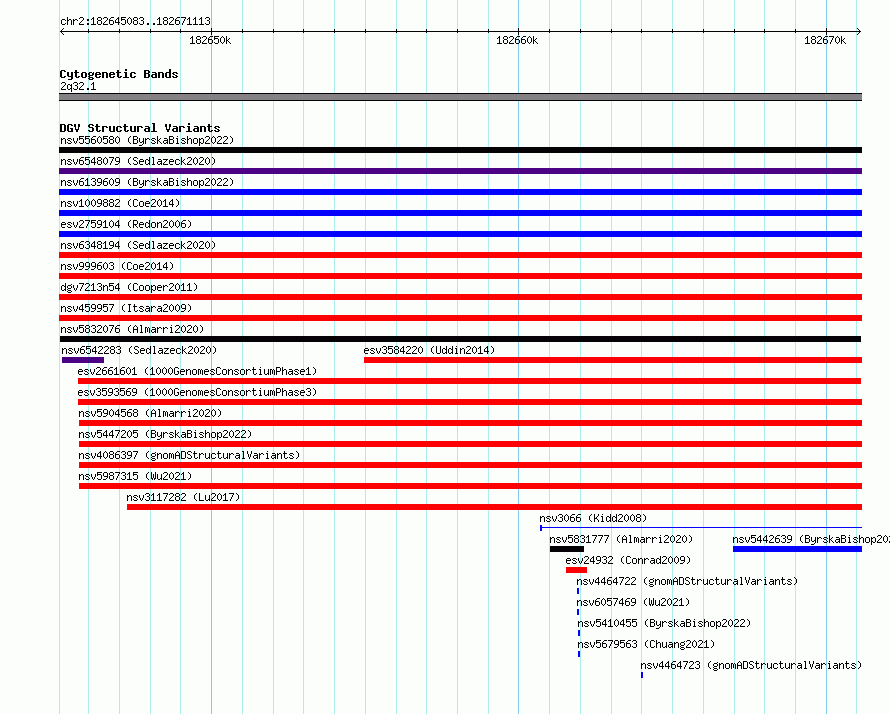Click the short purple bar under nsv6542283

[x=83, y=360]
